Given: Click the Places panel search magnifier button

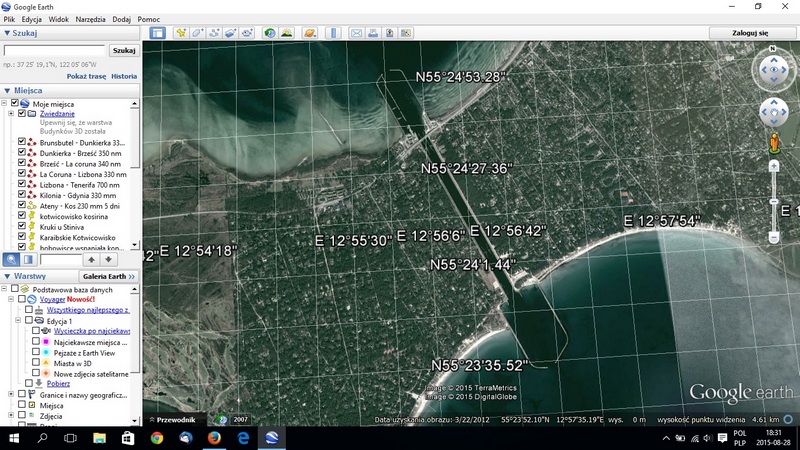Looking at the screenshot, I should click(11, 259).
